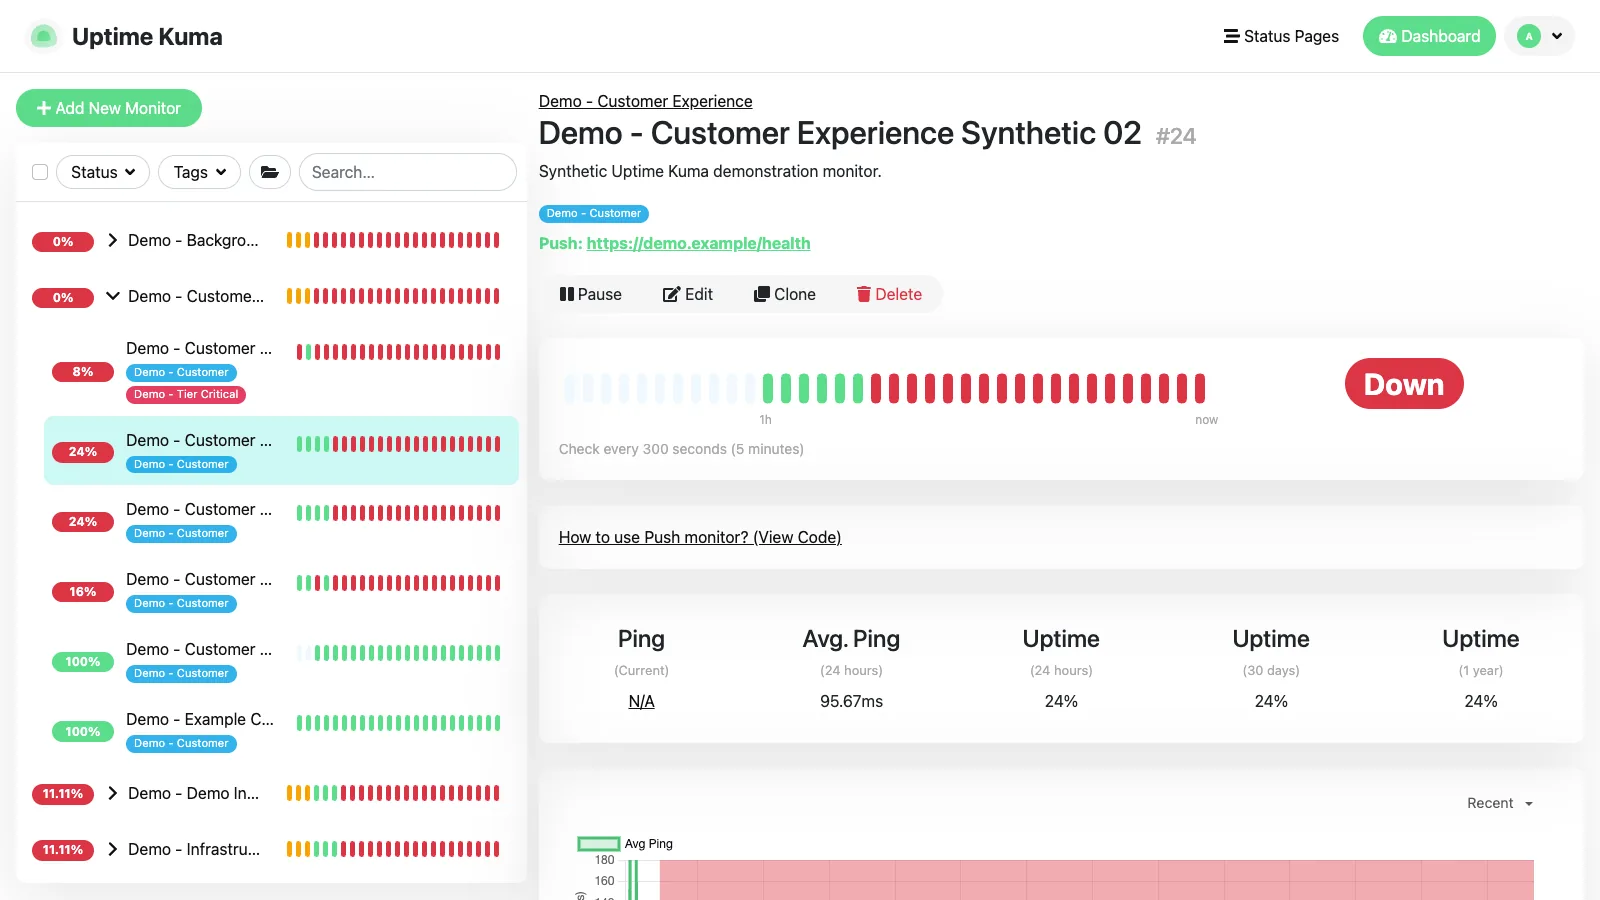
Task: Select the monitor with 8% uptime
Action: (x=281, y=370)
